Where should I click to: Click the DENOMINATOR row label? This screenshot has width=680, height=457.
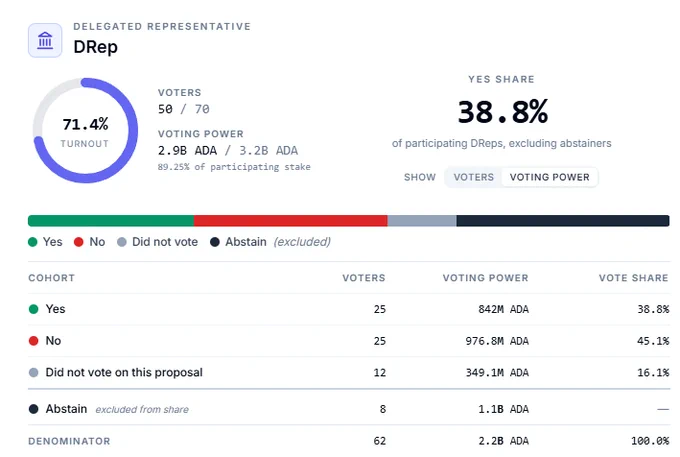pyautogui.click(x=69, y=441)
